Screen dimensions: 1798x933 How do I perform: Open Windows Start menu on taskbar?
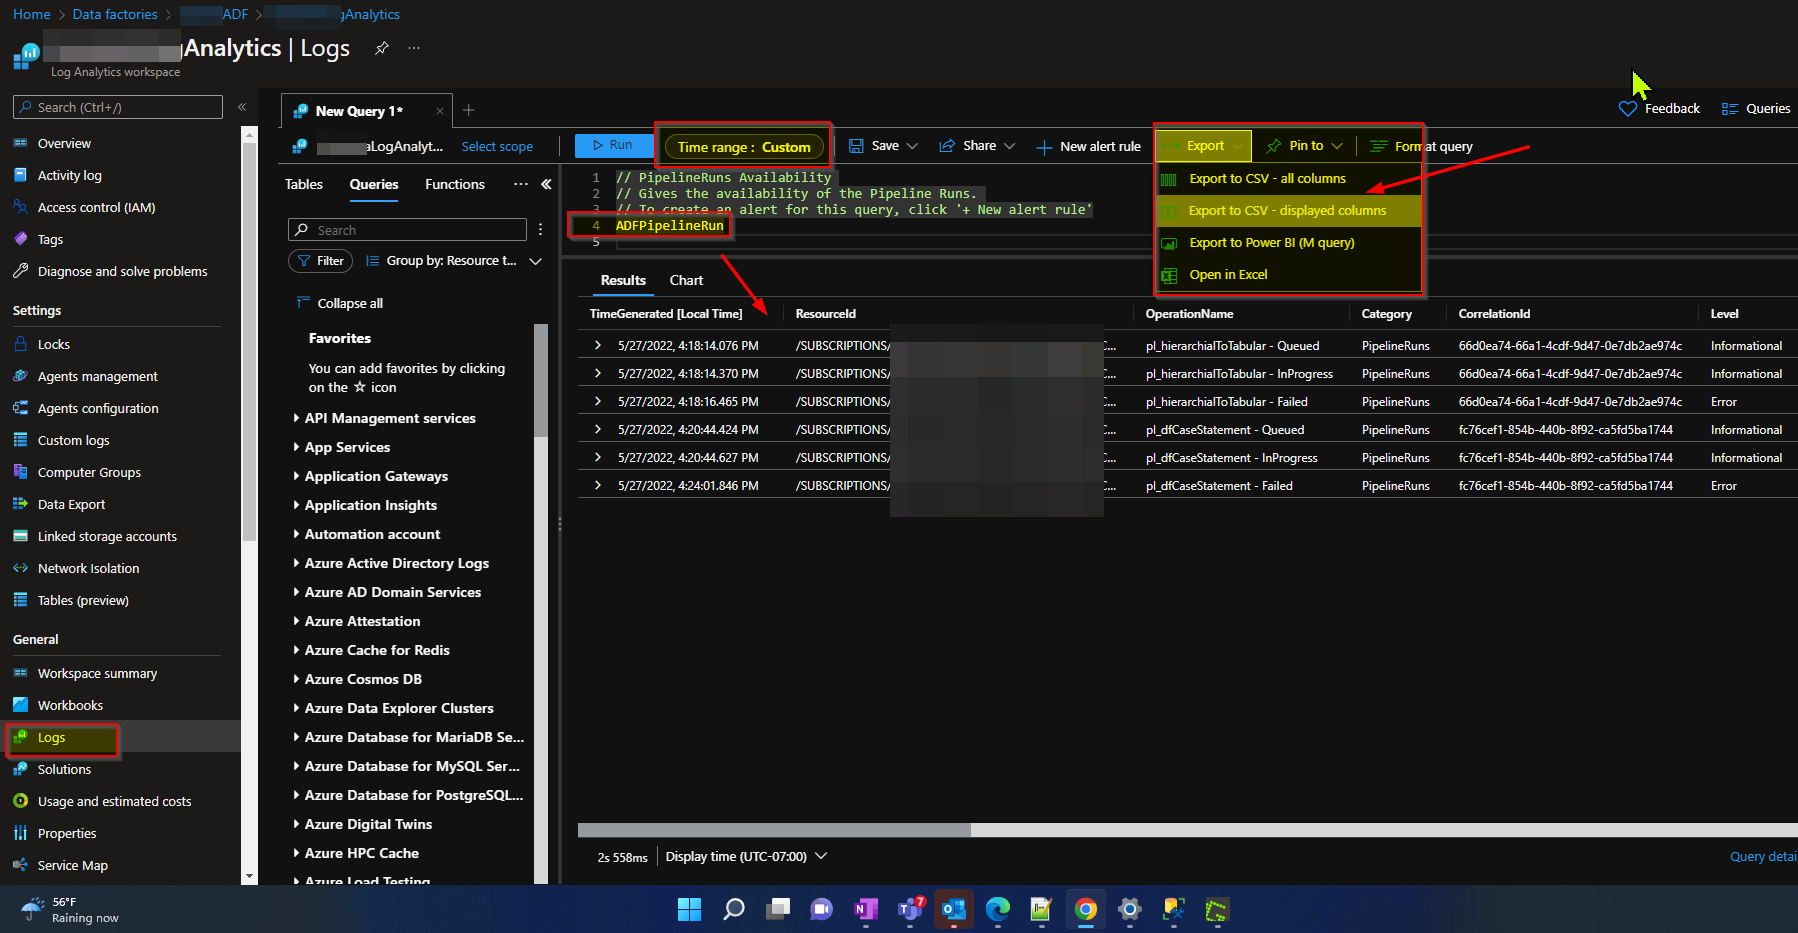pos(689,909)
